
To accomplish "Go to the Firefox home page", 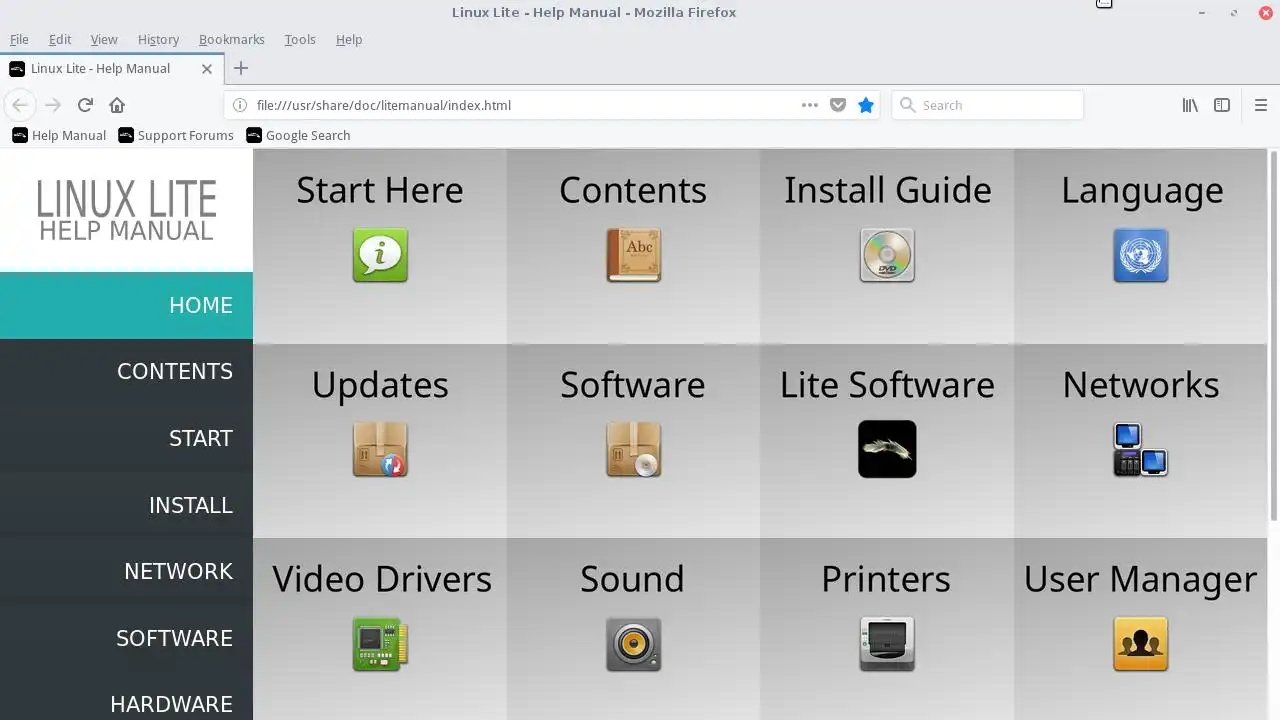I will pos(117,105).
